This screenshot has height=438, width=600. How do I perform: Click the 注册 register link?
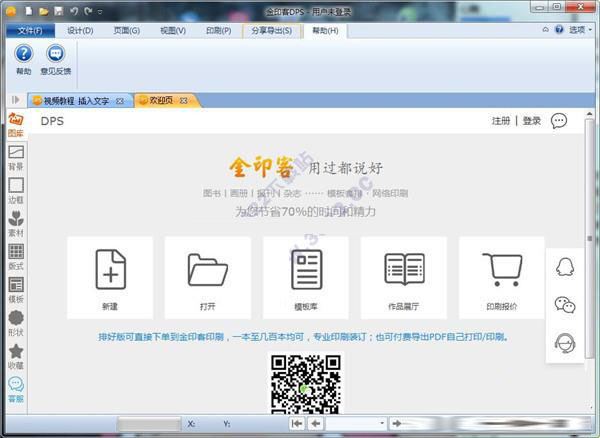tap(501, 121)
